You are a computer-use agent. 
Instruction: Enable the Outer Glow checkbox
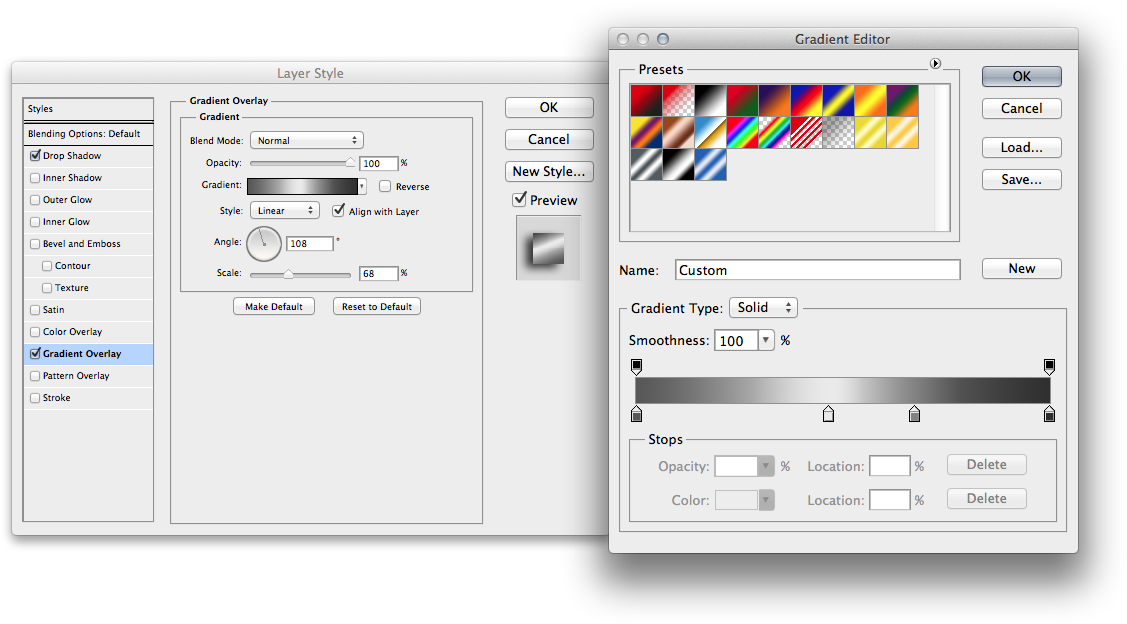point(35,200)
